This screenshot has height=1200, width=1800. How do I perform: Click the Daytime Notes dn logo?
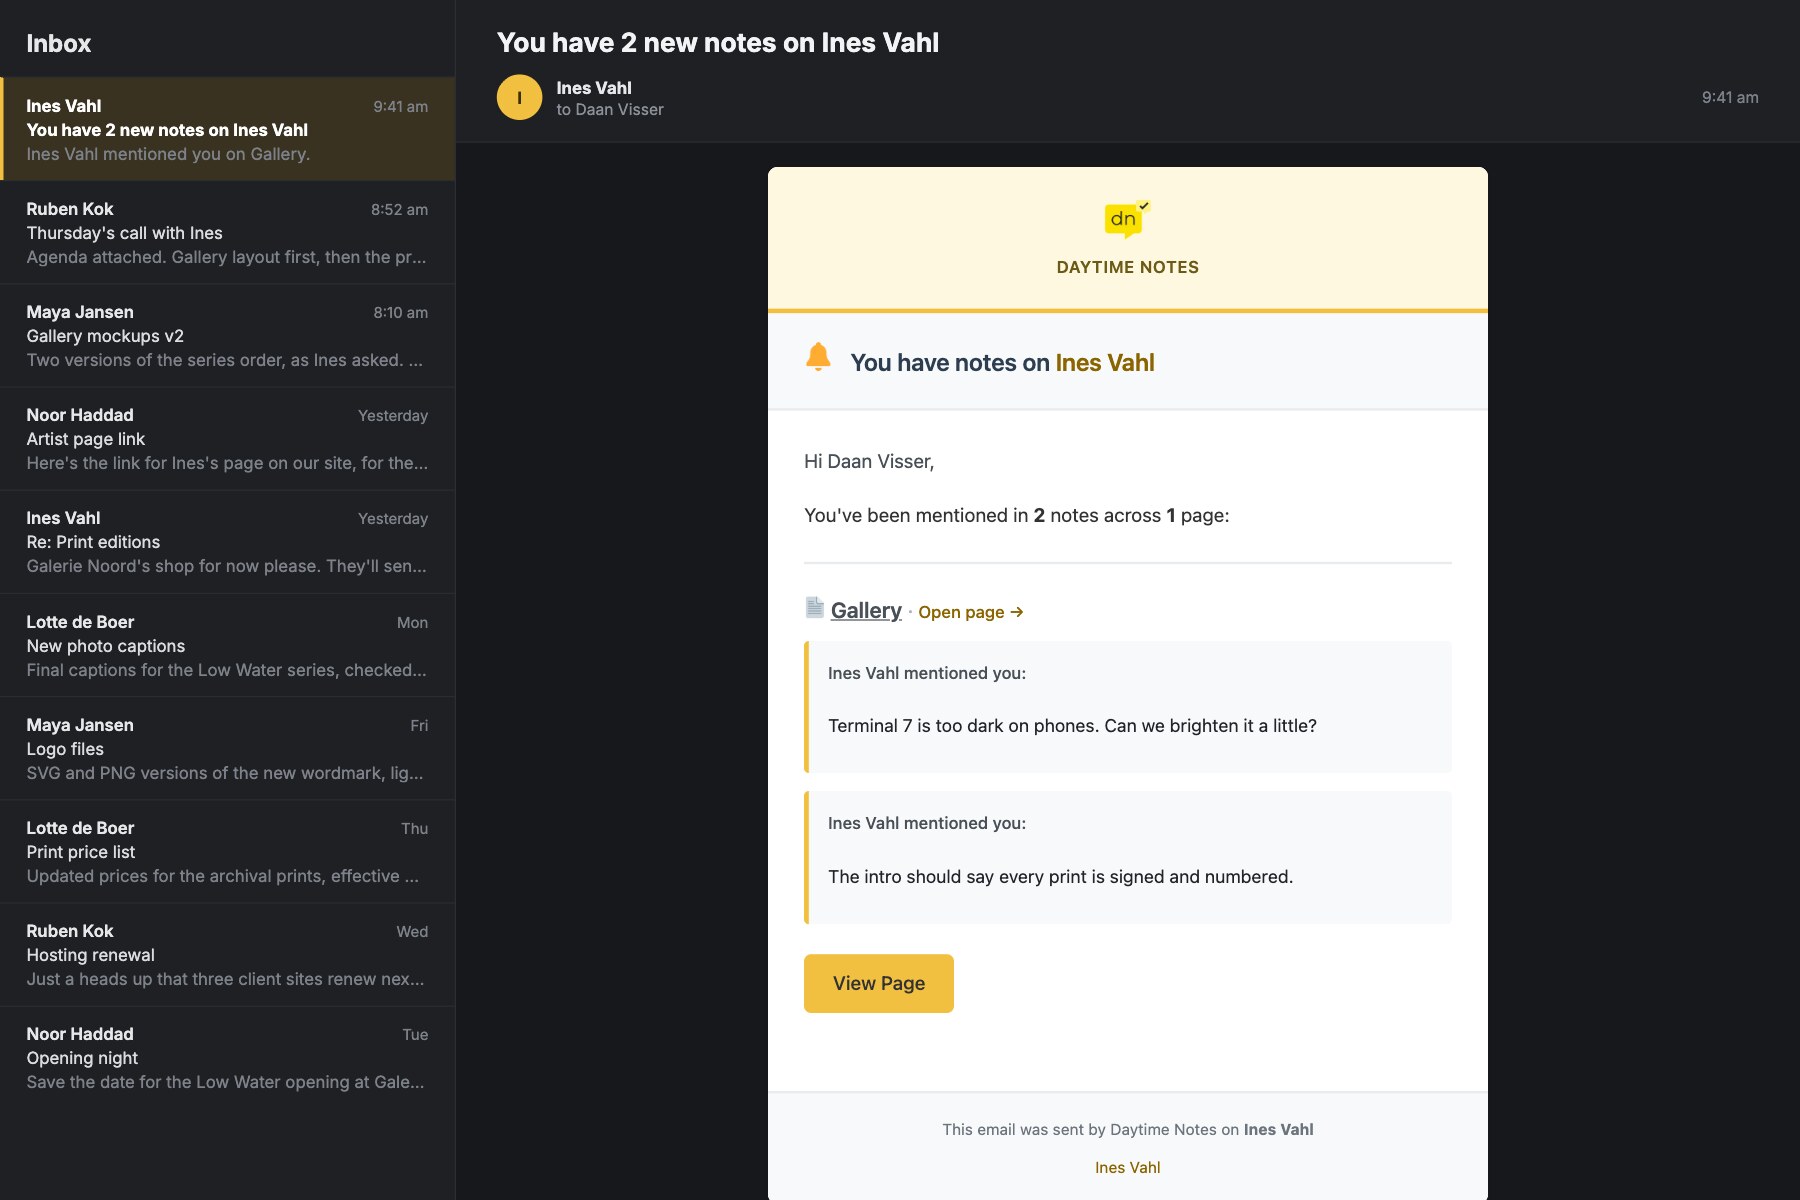[x=1127, y=220]
